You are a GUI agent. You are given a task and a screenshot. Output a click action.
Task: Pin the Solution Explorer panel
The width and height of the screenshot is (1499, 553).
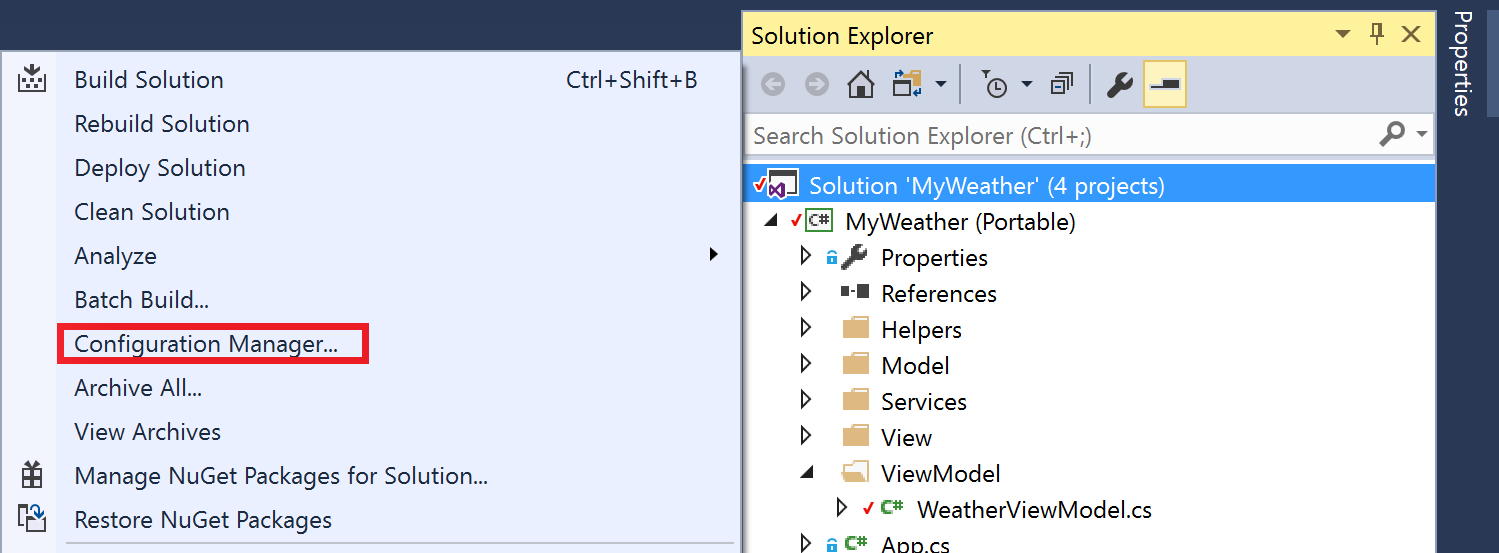(1377, 35)
